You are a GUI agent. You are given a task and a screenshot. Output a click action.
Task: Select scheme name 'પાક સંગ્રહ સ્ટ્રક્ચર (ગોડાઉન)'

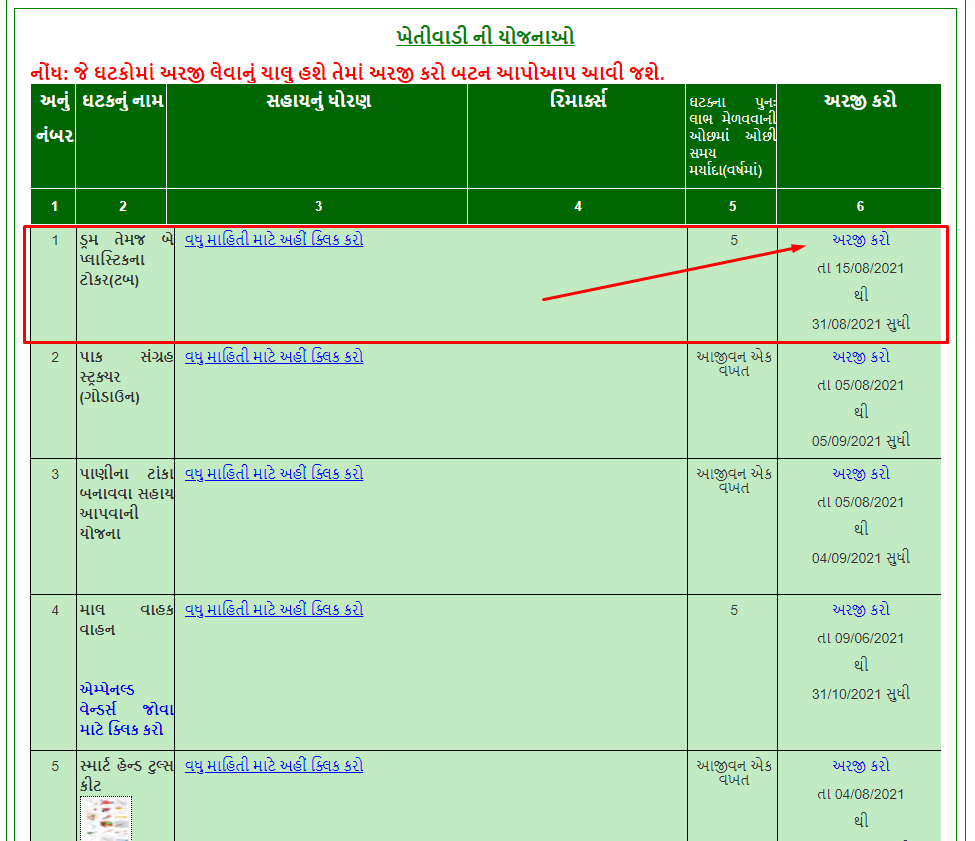pyautogui.click(x=126, y=377)
